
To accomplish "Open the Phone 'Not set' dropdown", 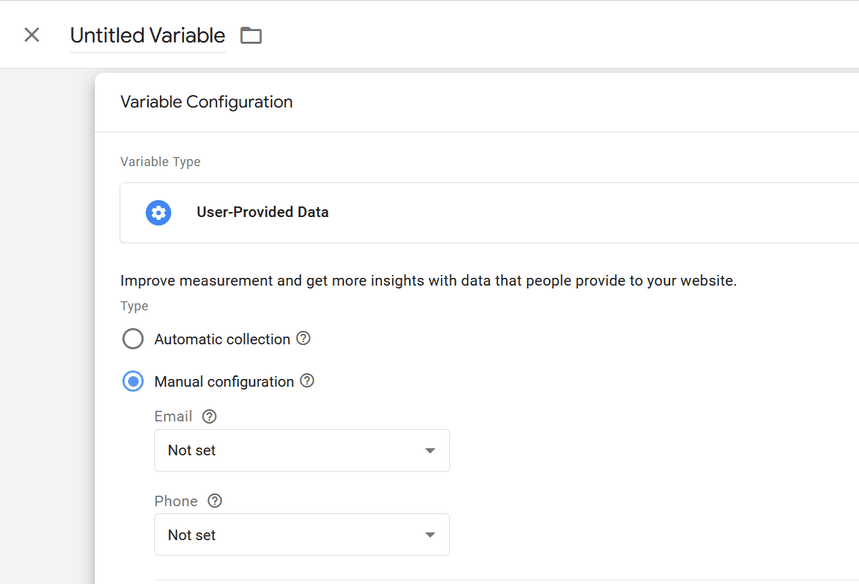I will 290,535.
